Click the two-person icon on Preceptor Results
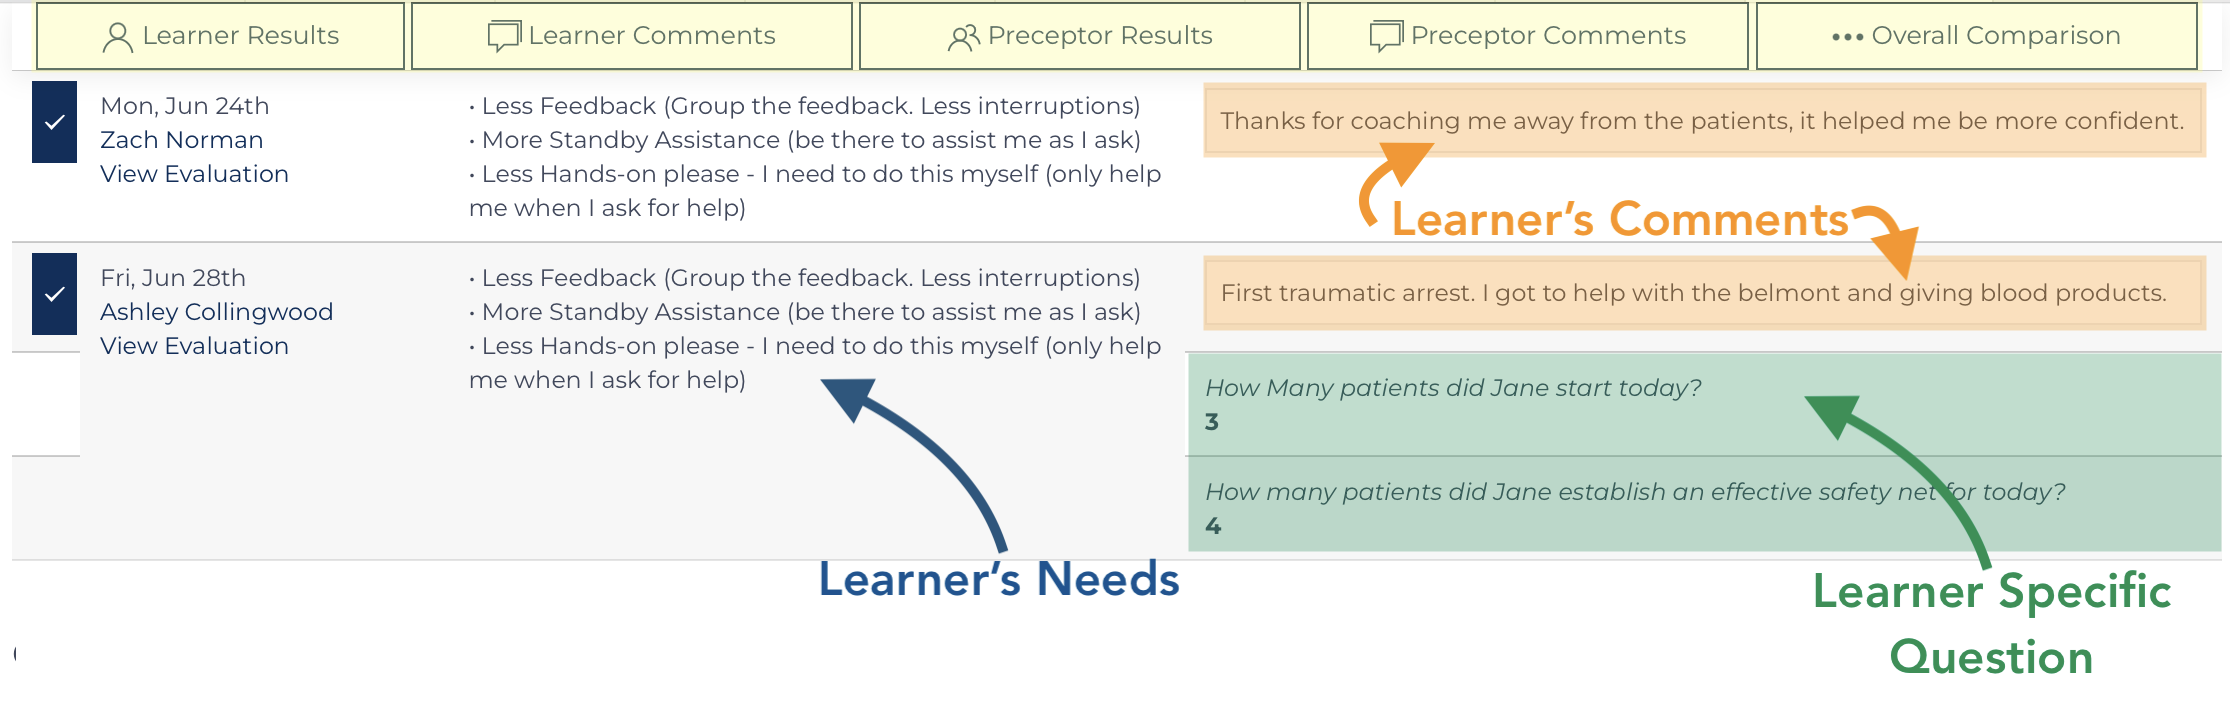 (964, 37)
